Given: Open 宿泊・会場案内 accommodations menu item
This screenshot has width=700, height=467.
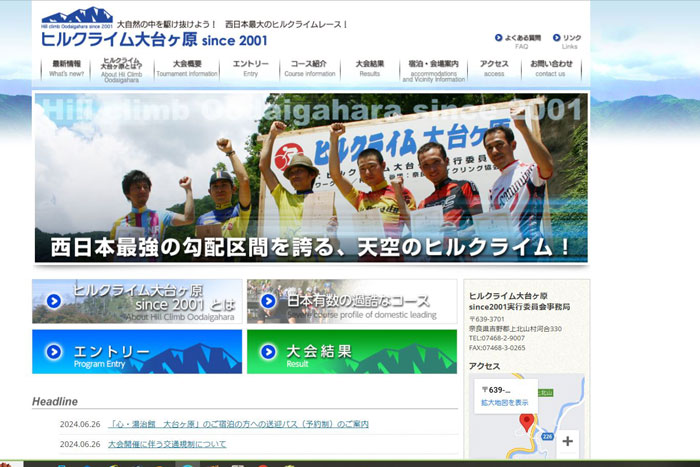Looking at the screenshot, I should (433, 69).
